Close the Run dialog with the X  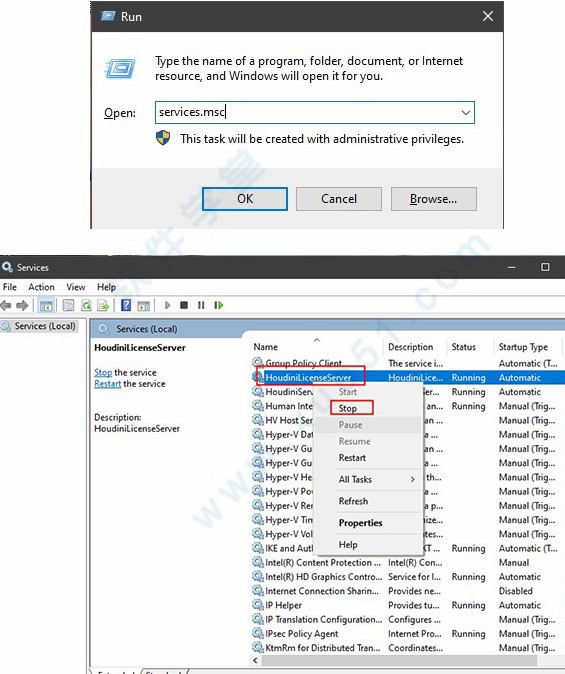click(488, 16)
